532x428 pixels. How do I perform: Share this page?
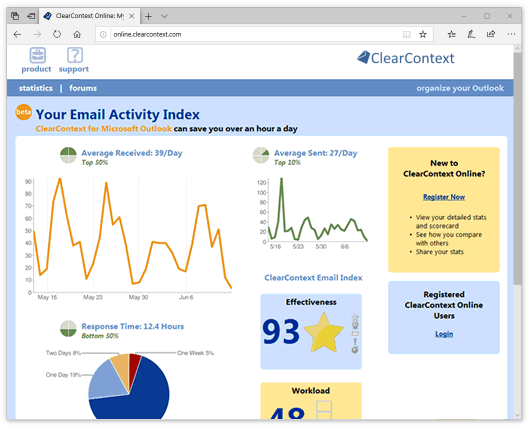pyautogui.click(x=491, y=34)
